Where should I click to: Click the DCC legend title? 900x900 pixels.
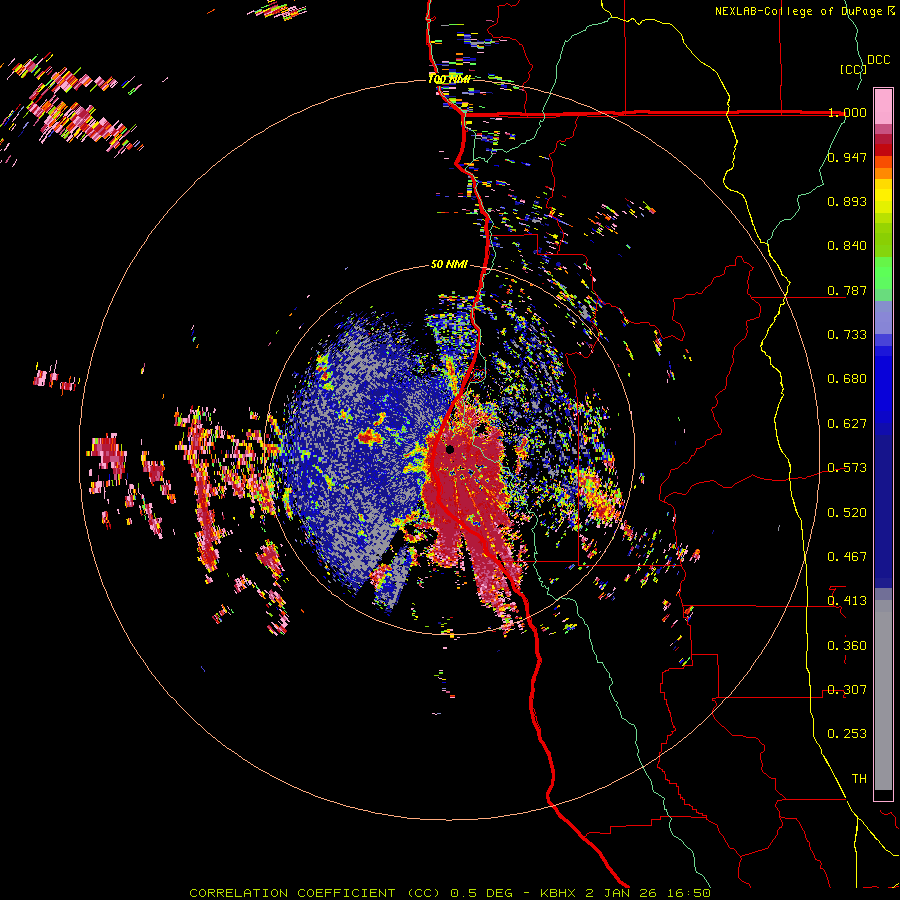[878, 60]
